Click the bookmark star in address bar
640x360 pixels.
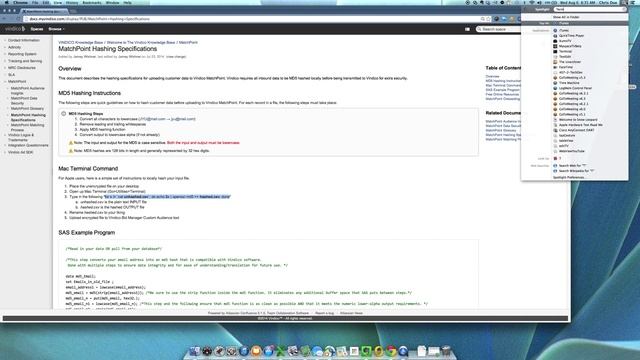pyautogui.click(x=489, y=19)
